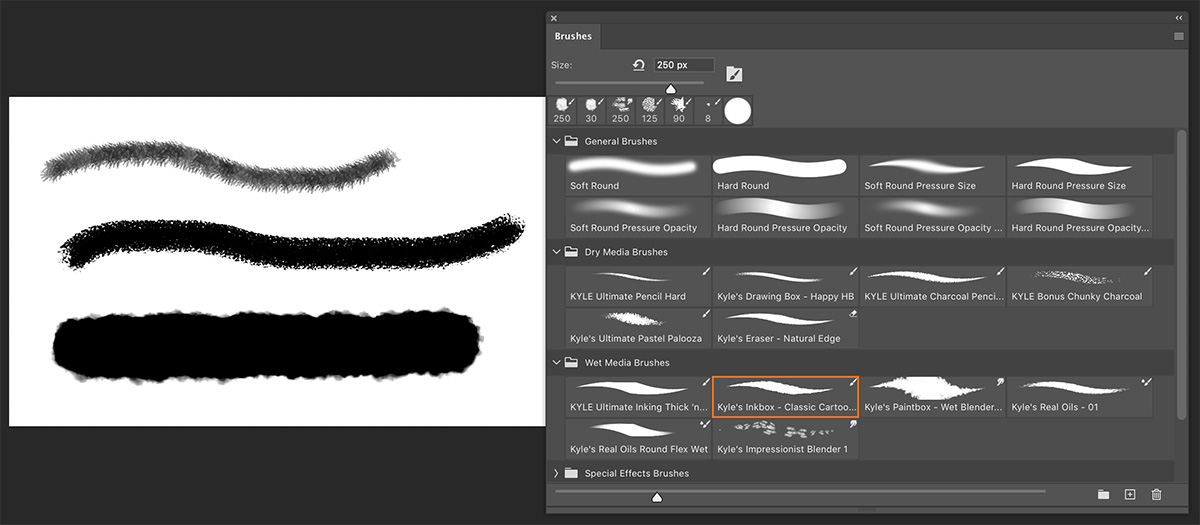Select the white round recent brush
The width and height of the screenshot is (1200, 525).
737,110
